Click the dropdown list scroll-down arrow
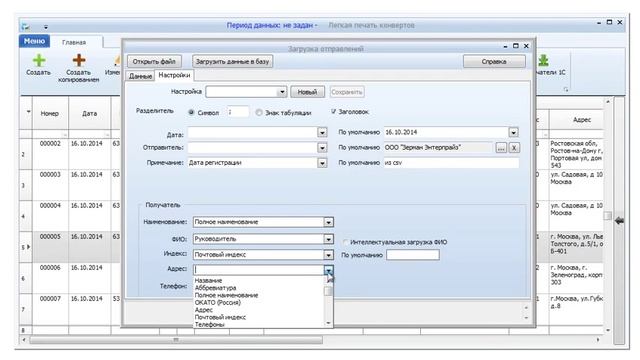The height and width of the screenshot is (360, 640). point(329,324)
